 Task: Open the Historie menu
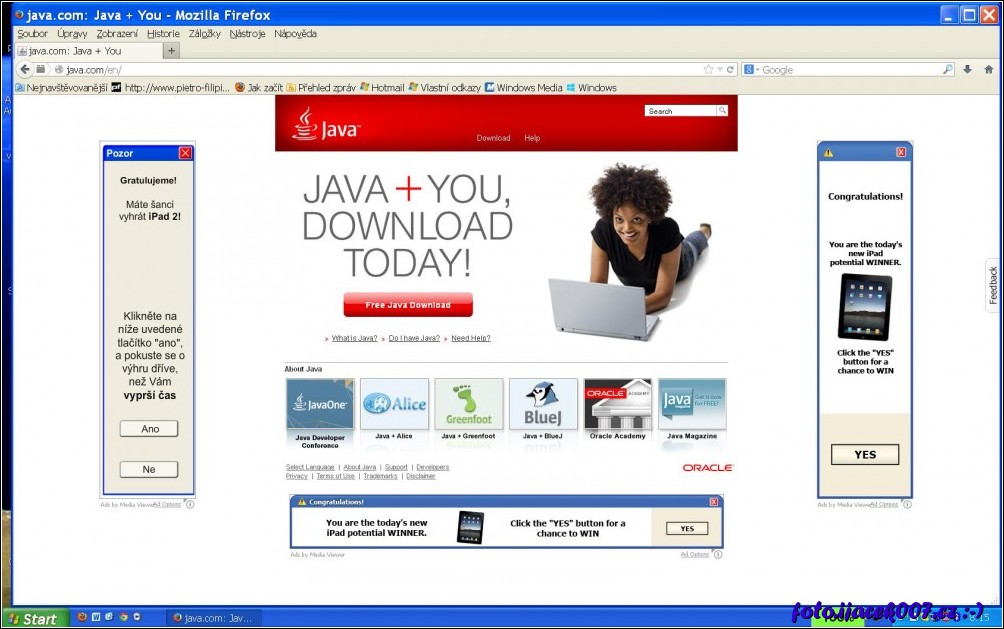(163, 34)
